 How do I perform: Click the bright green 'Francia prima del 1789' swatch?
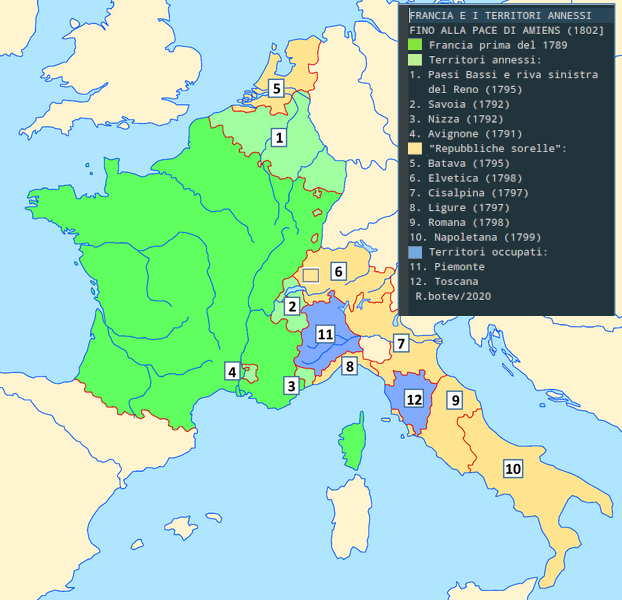pos(415,46)
